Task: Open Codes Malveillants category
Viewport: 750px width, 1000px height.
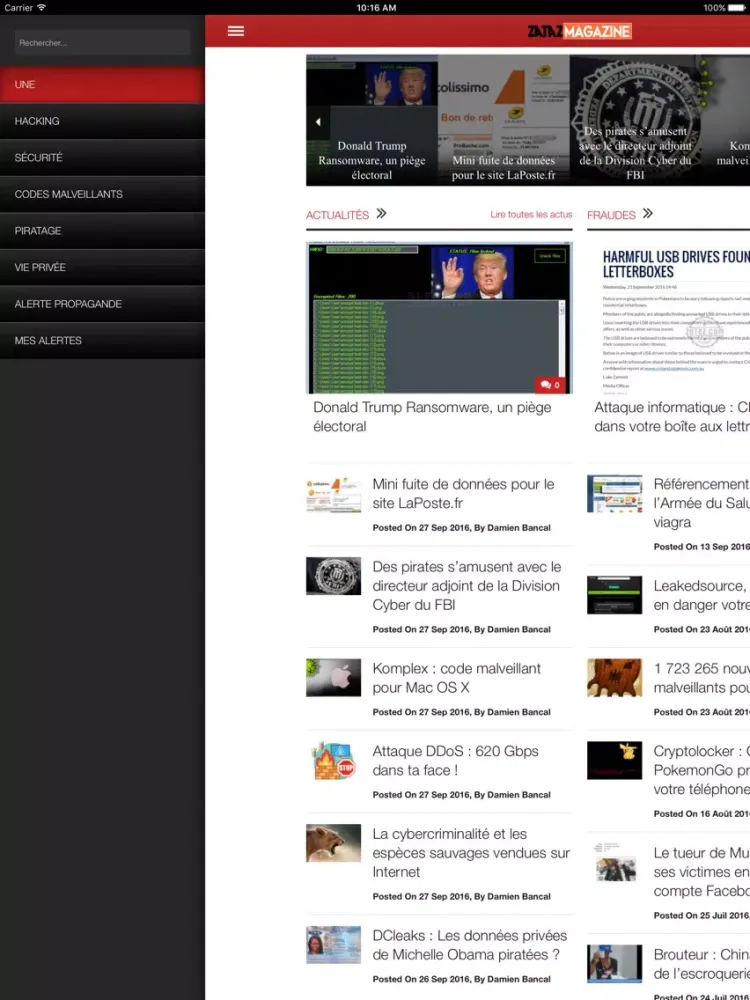Action: pyautogui.click(x=102, y=194)
